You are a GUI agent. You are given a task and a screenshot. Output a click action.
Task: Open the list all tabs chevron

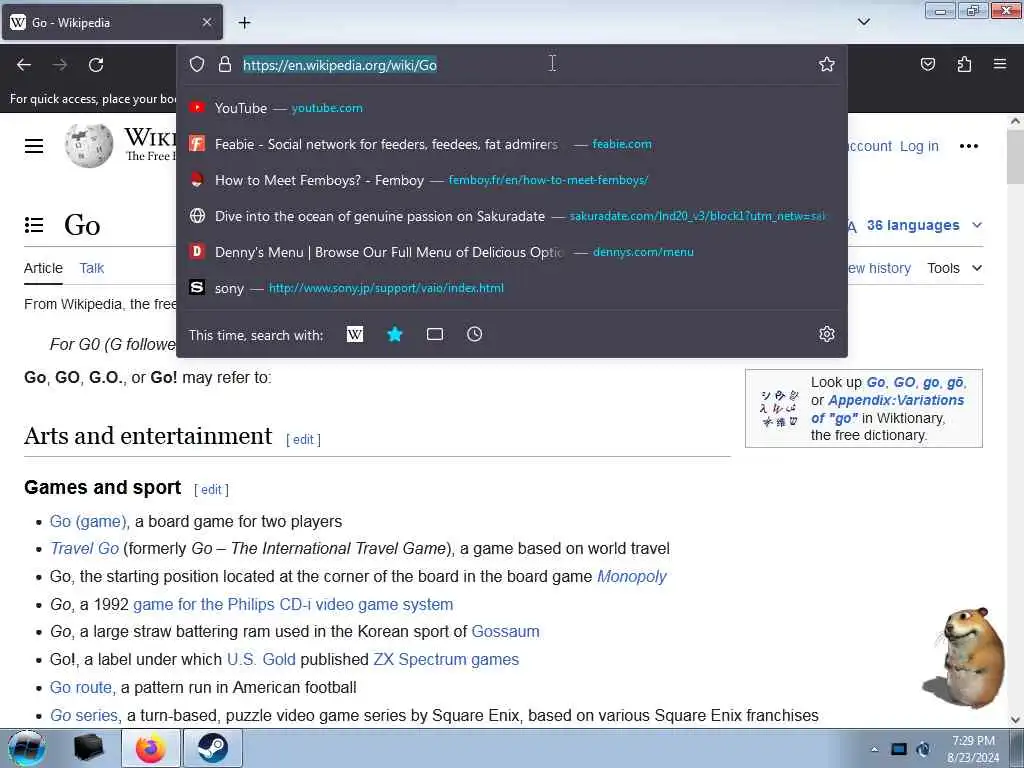[863, 22]
